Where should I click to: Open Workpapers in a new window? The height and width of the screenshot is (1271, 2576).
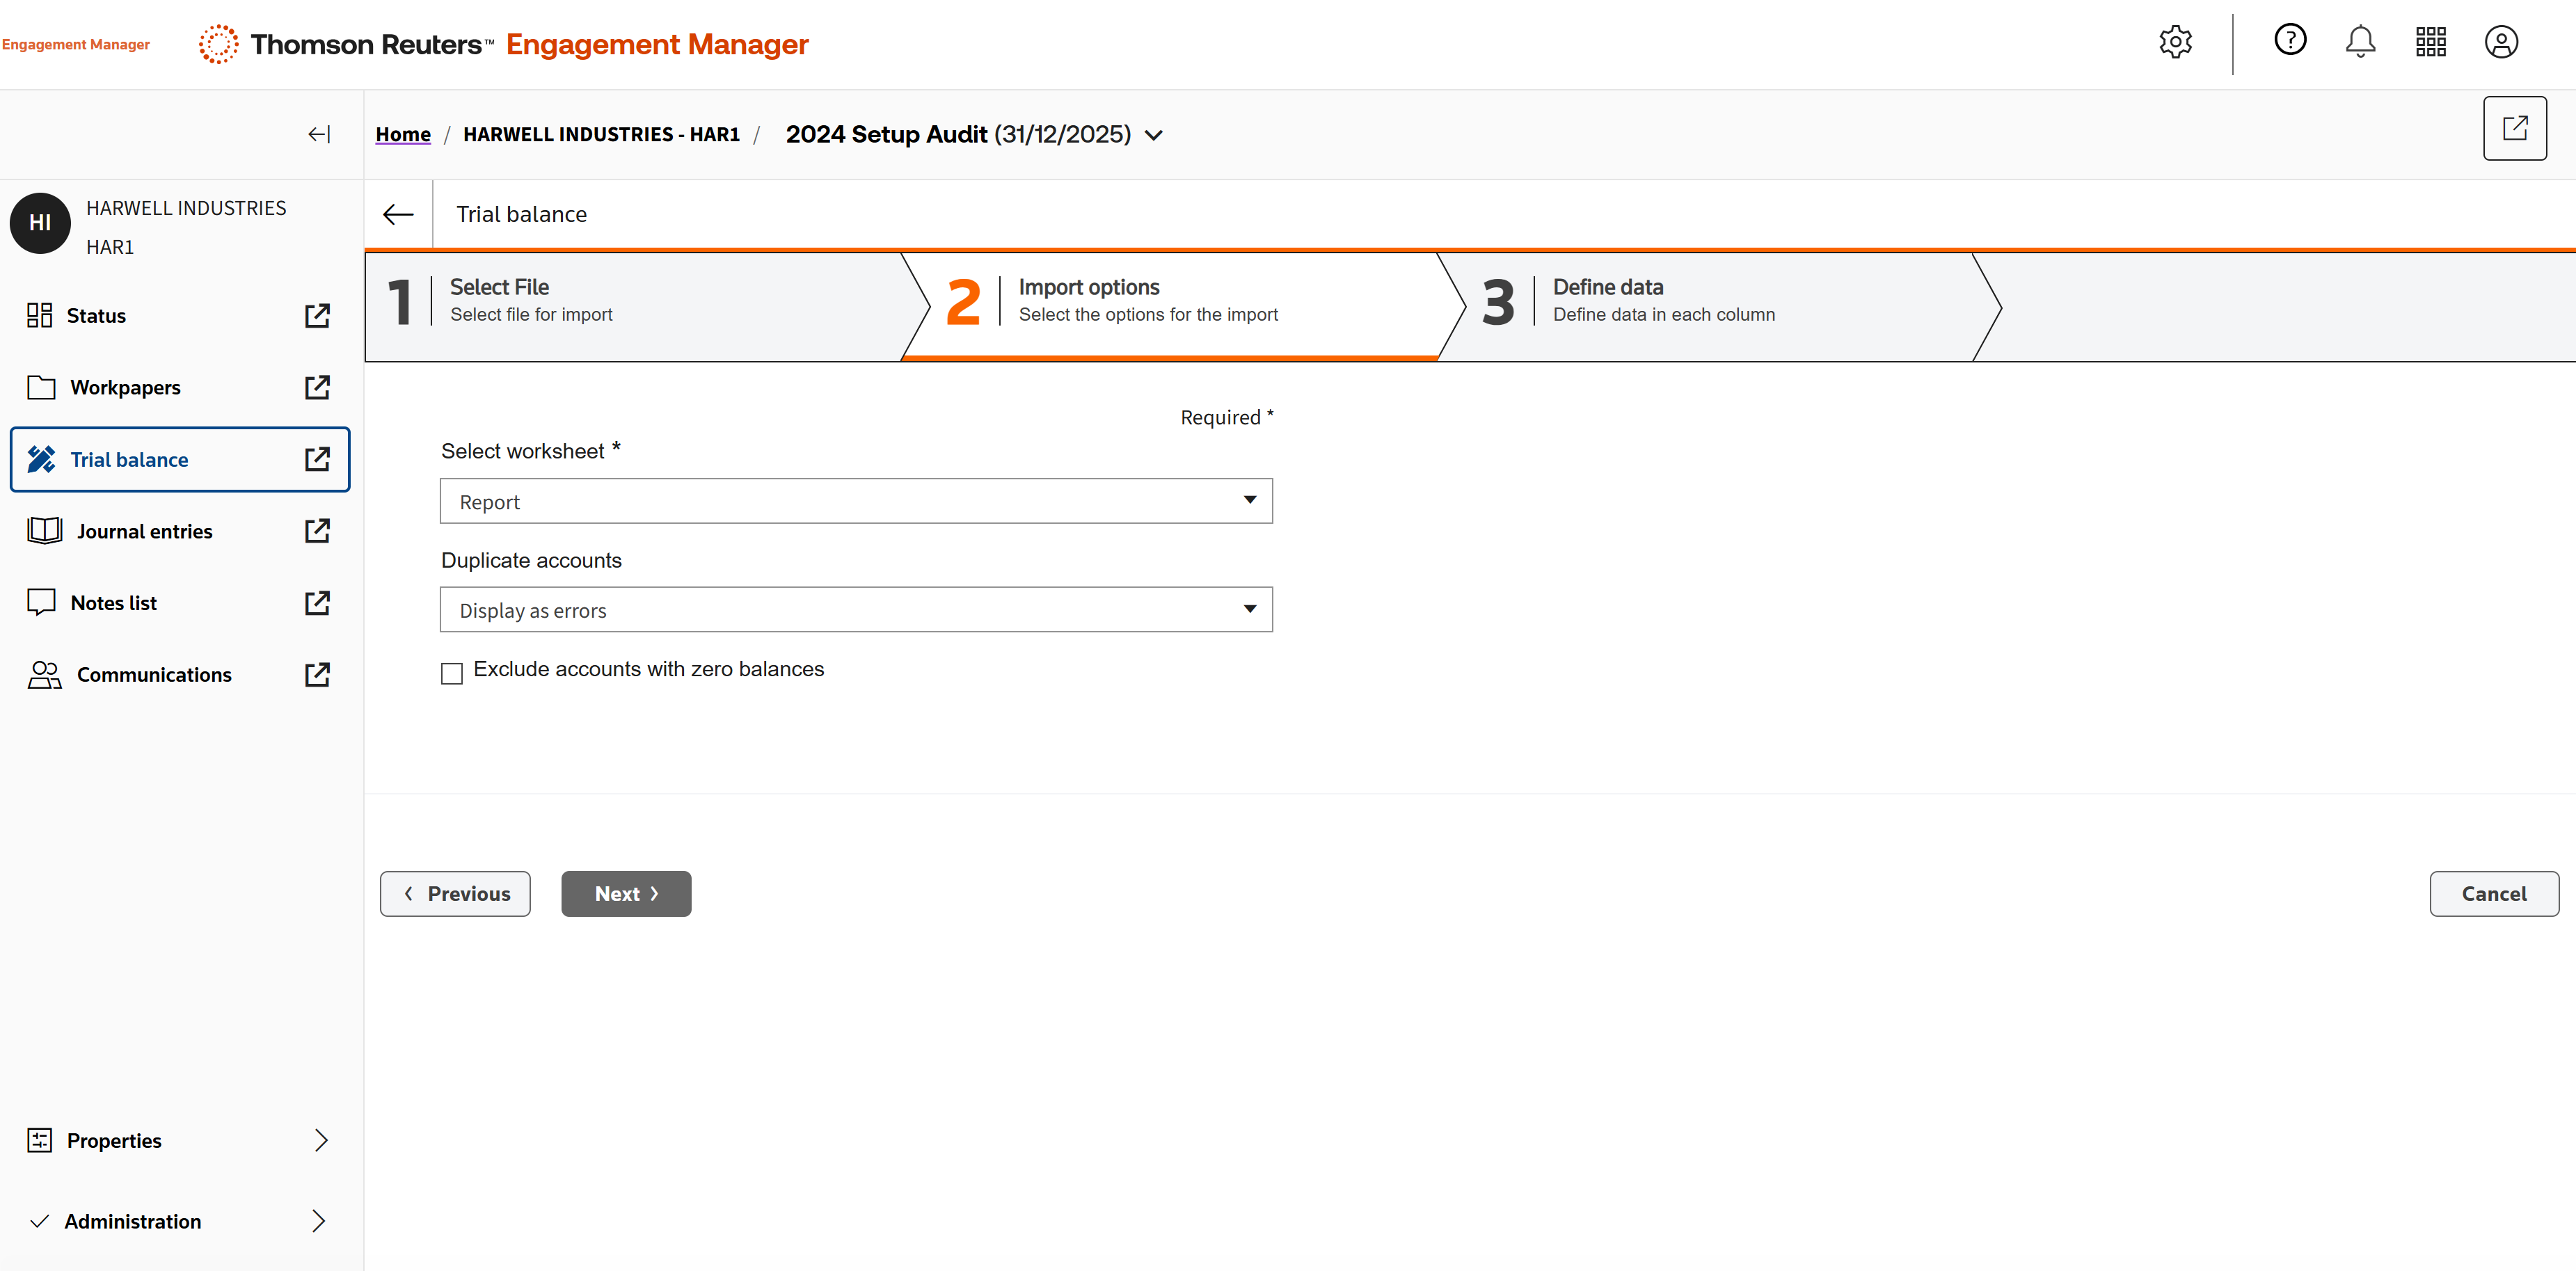(317, 387)
